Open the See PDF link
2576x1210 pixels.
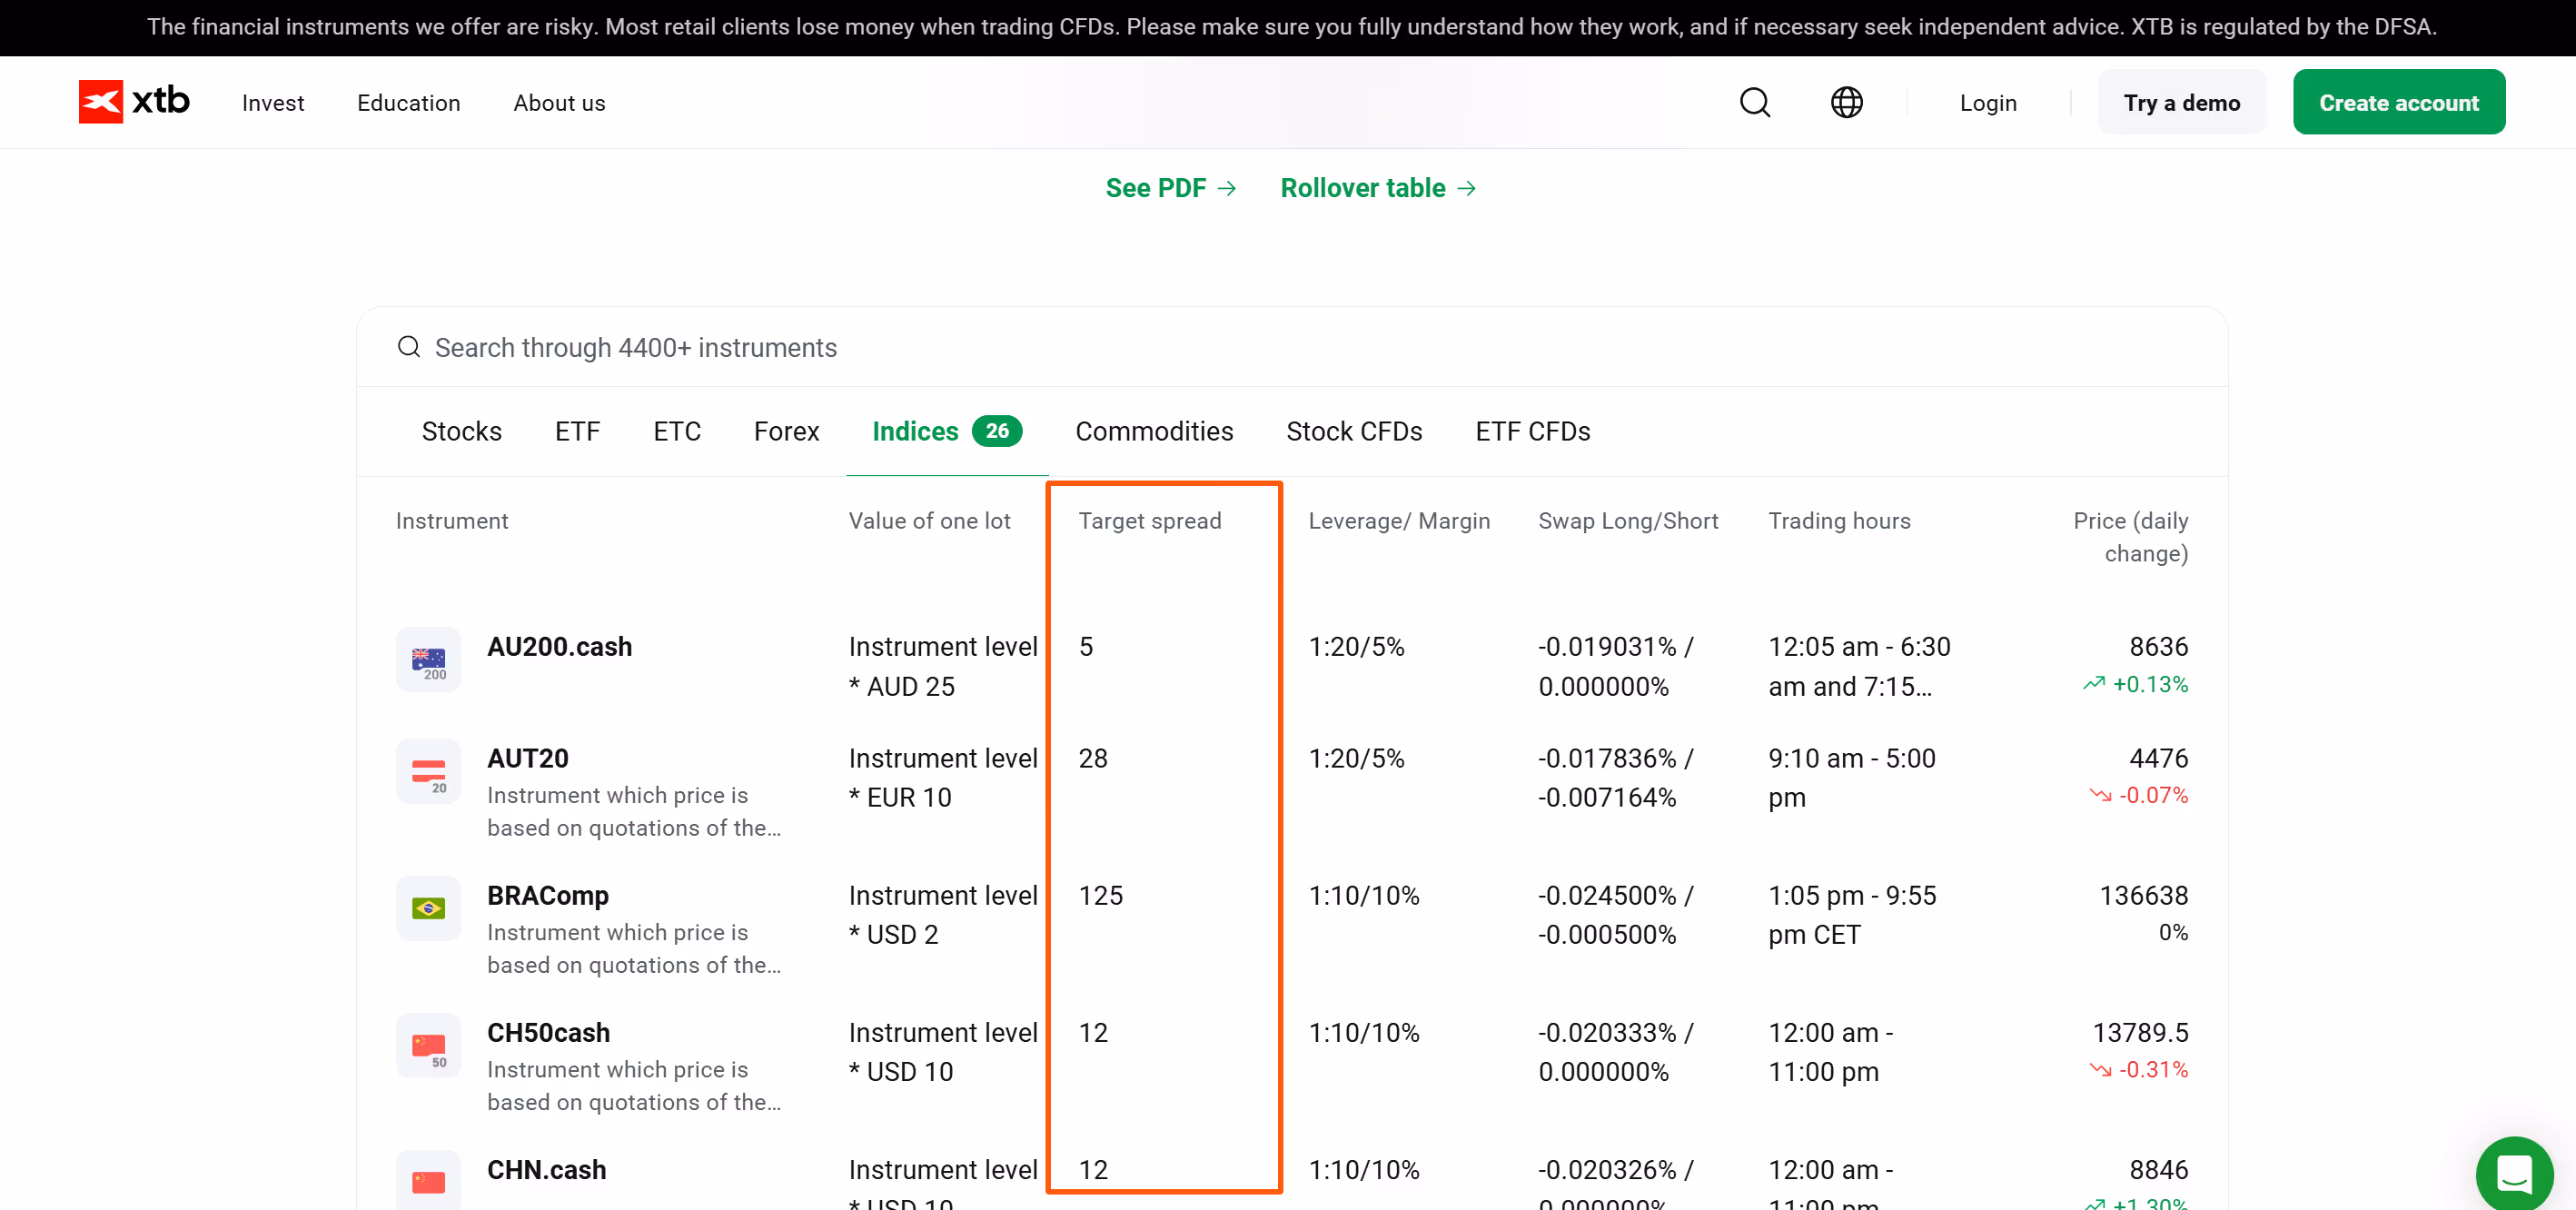1171,188
